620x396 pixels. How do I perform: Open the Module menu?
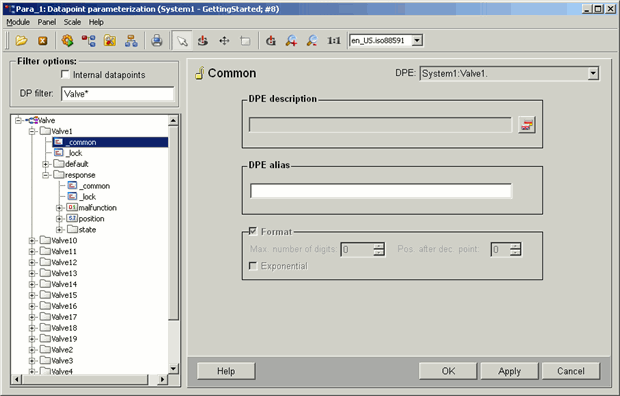(18, 22)
